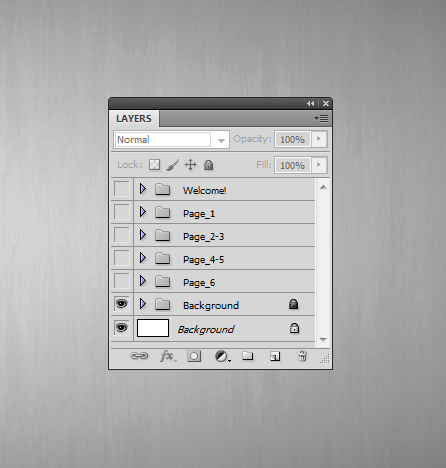Screen dimensions: 446x468
Task: Open the Opacity slider arrow
Action: pos(319,139)
